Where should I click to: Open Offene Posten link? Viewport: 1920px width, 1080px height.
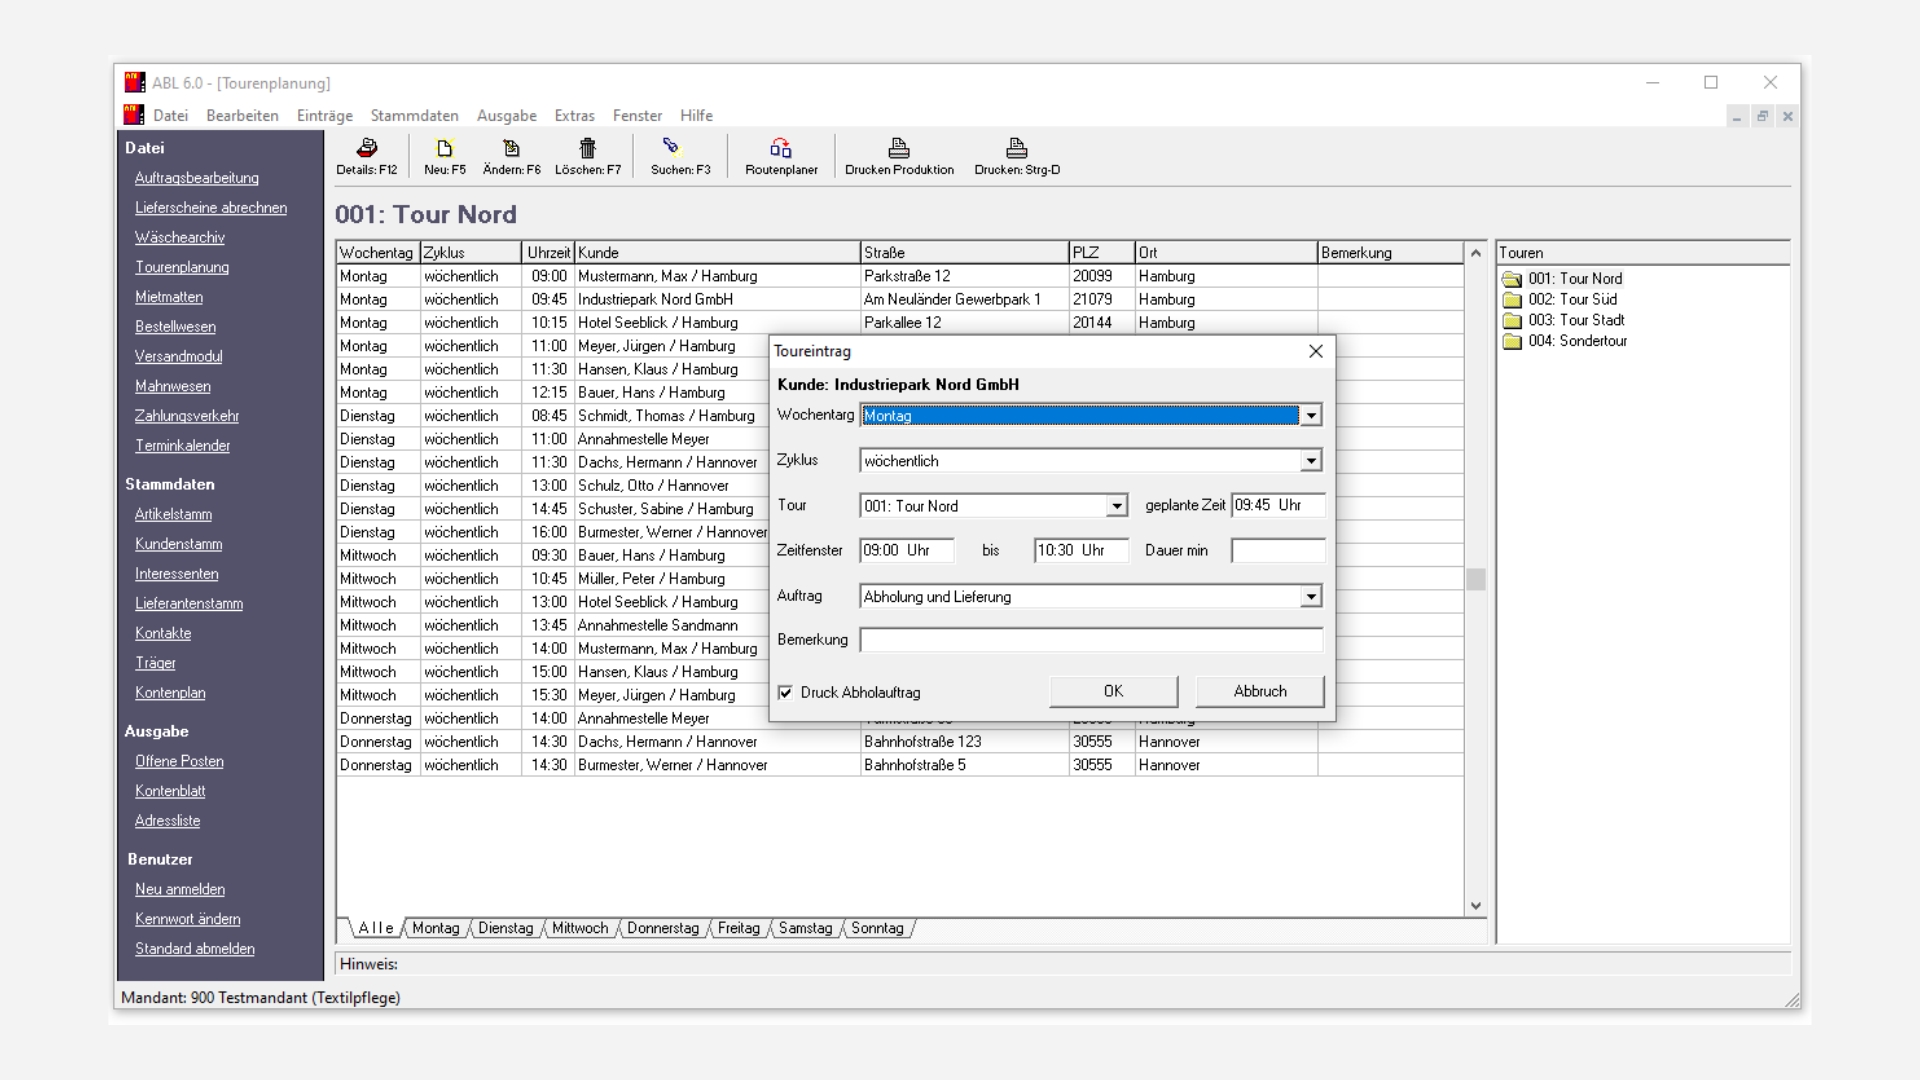[179, 761]
